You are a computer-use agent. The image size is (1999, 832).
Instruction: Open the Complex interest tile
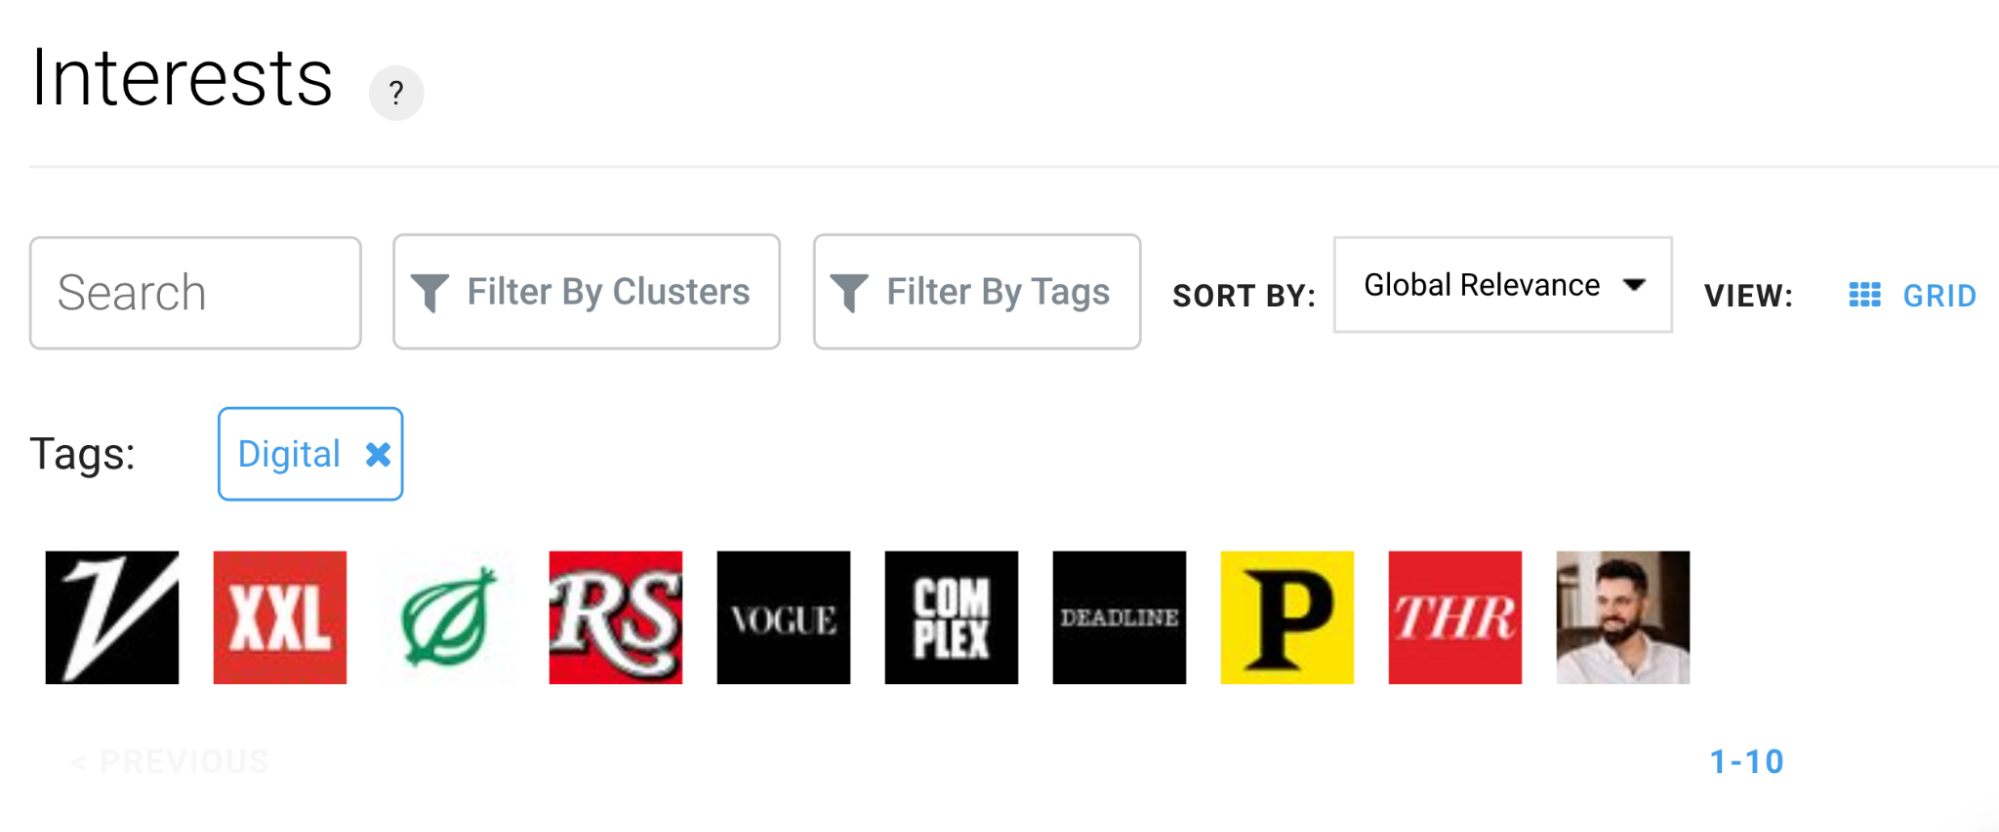(x=952, y=617)
